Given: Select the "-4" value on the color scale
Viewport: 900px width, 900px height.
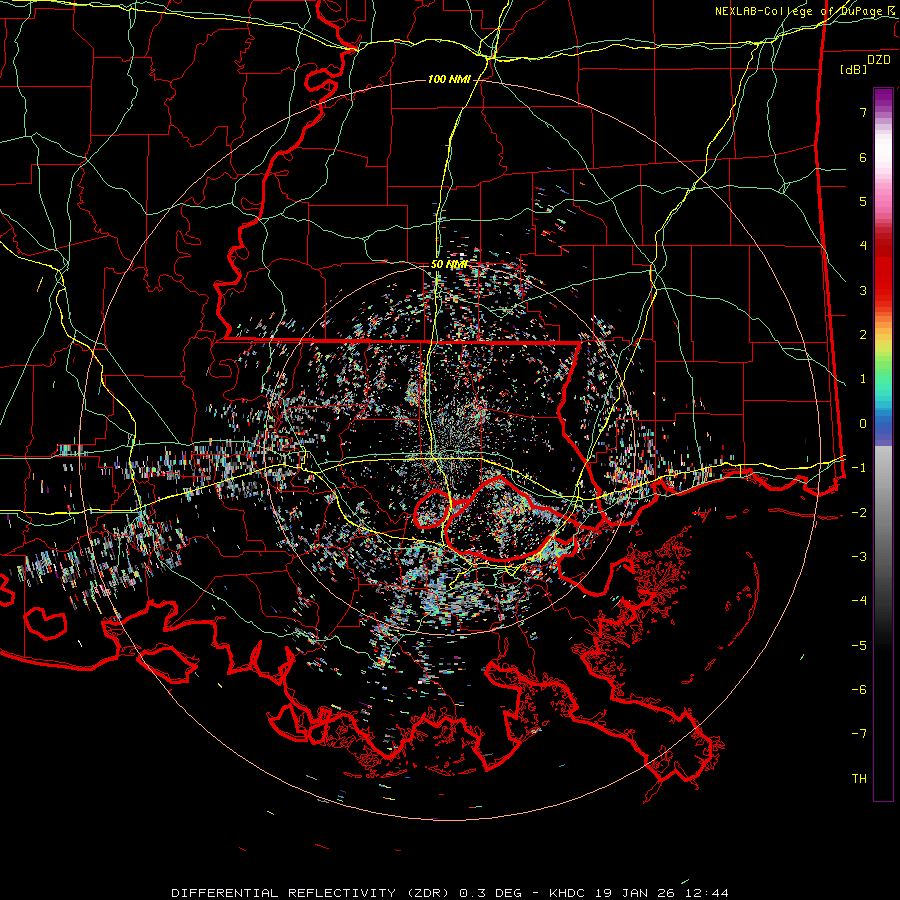Looking at the screenshot, I should coord(859,600).
